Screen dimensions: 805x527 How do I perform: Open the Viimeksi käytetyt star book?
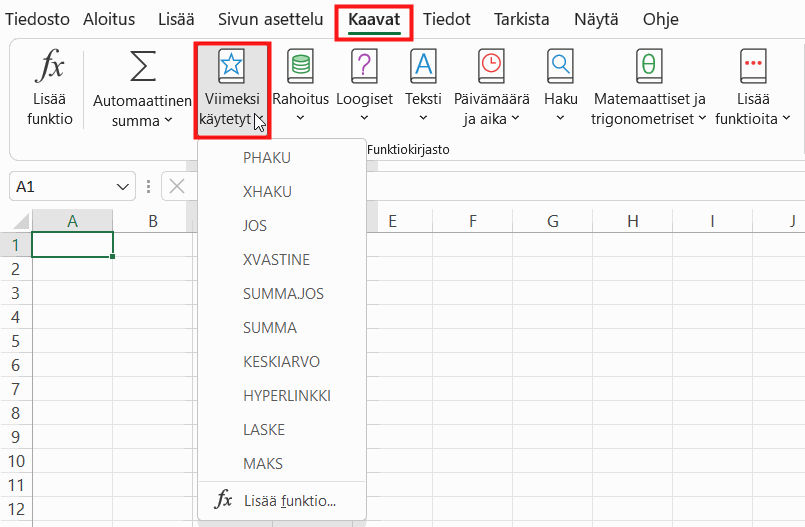tap(231, 66)
